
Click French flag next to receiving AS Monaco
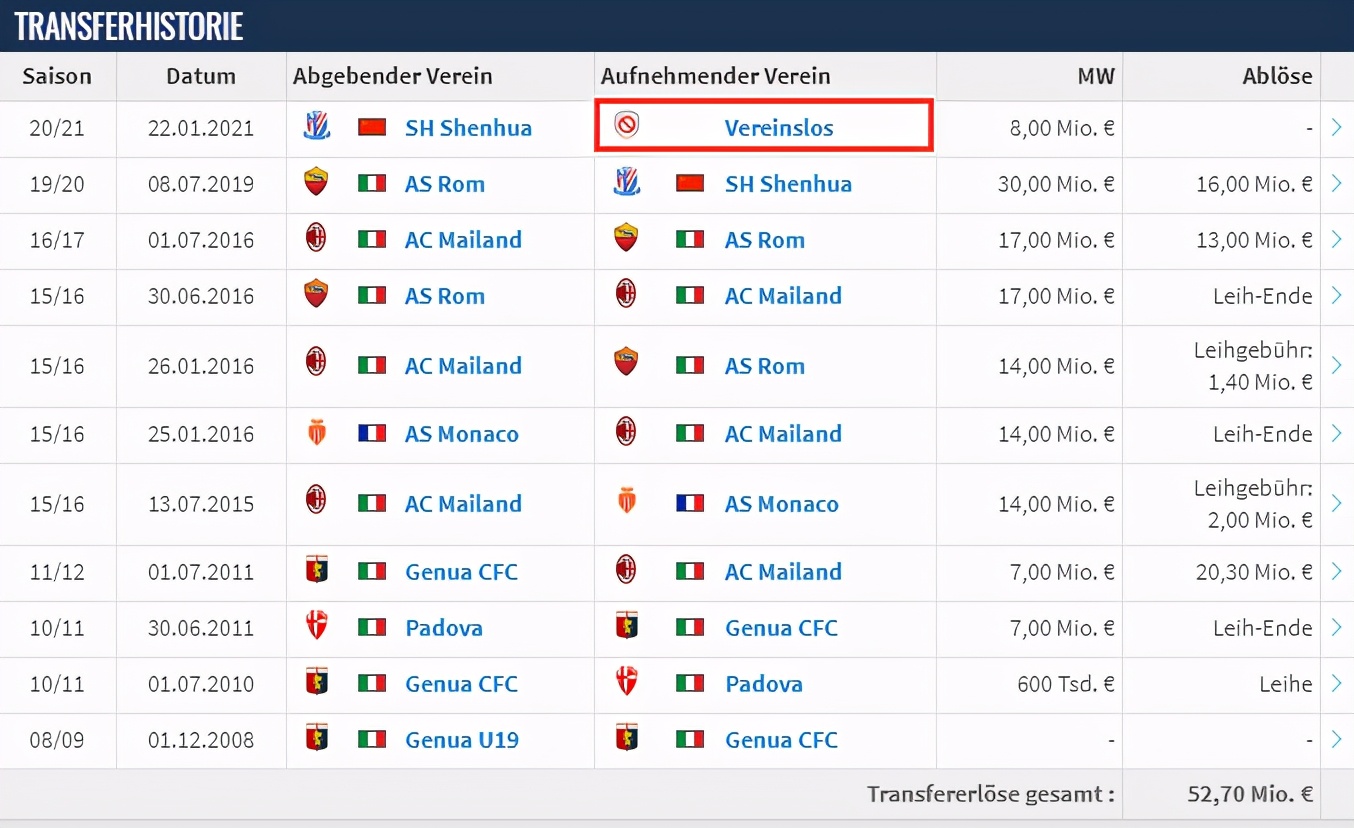pos(690,503)
